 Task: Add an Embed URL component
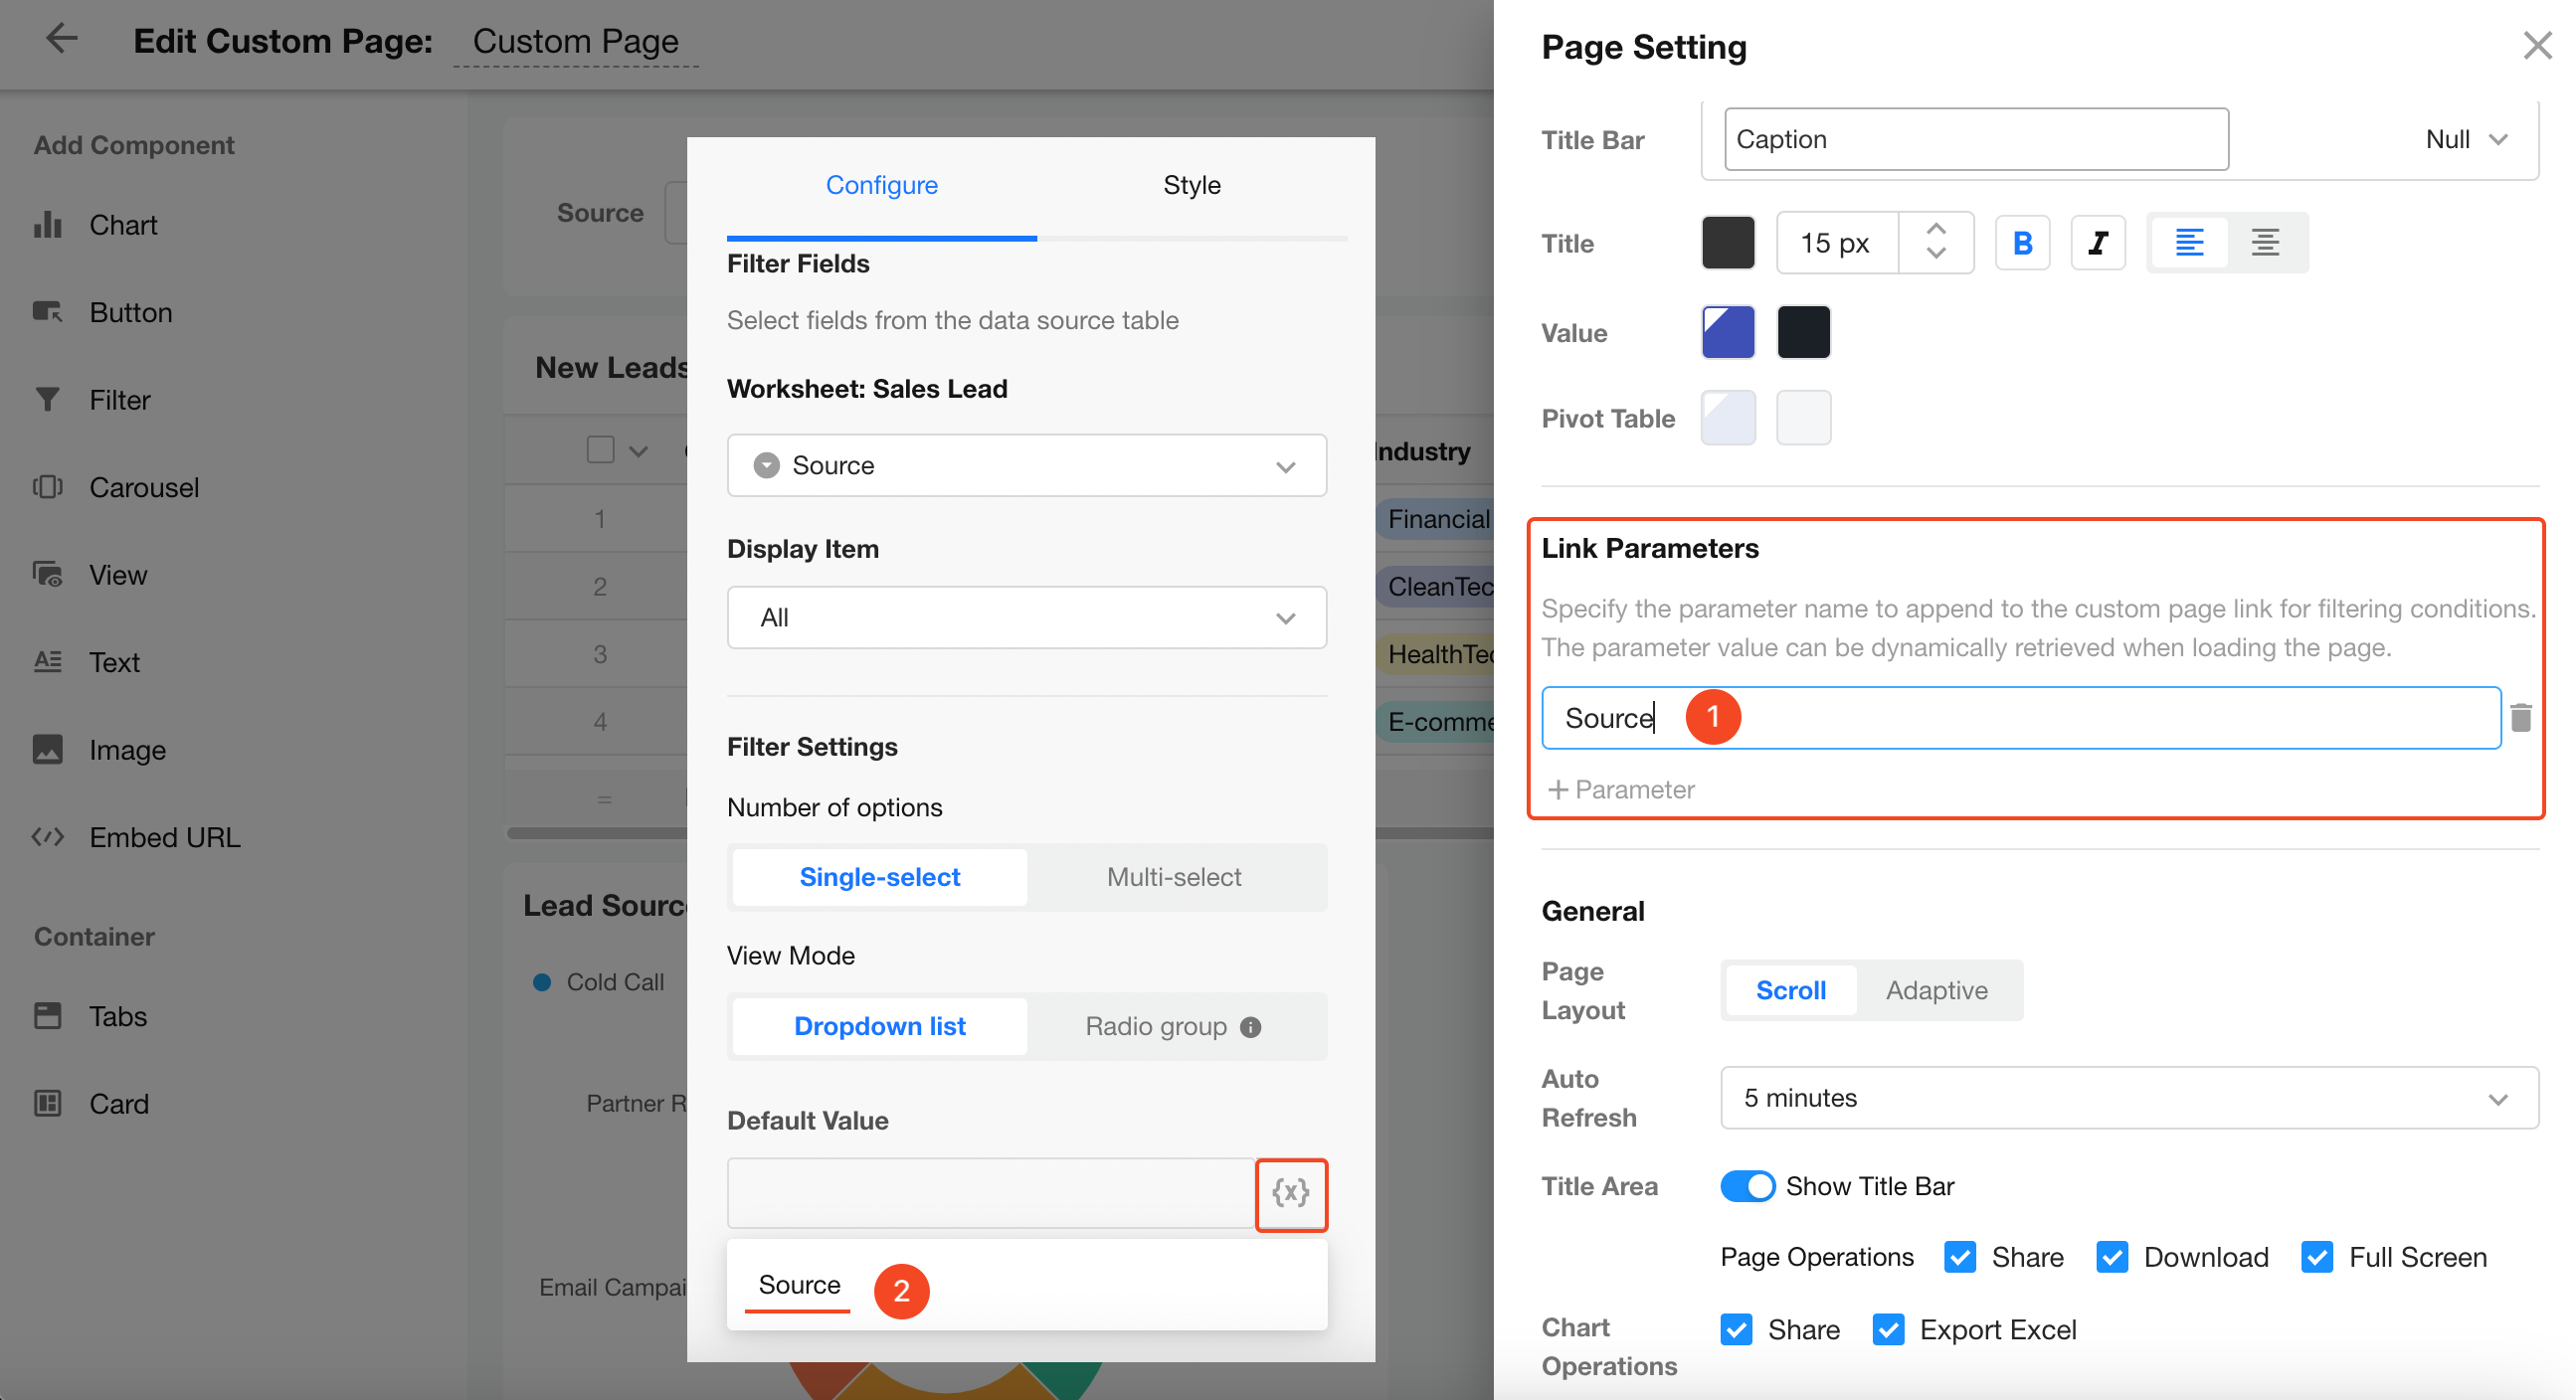tap(164, 838)
